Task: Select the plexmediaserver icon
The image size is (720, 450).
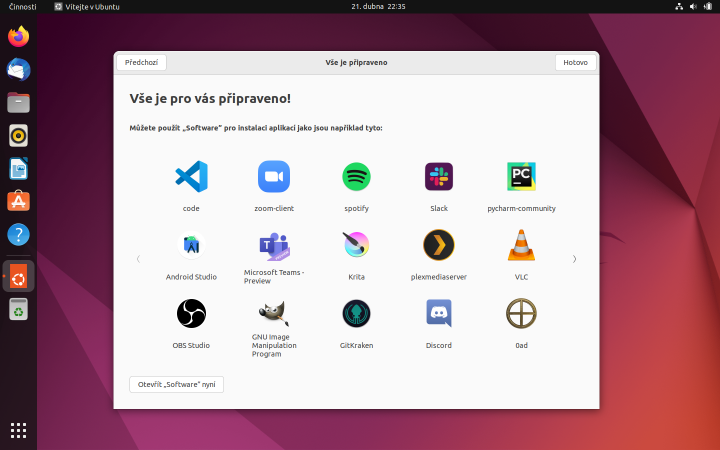Action: [439, 245]
